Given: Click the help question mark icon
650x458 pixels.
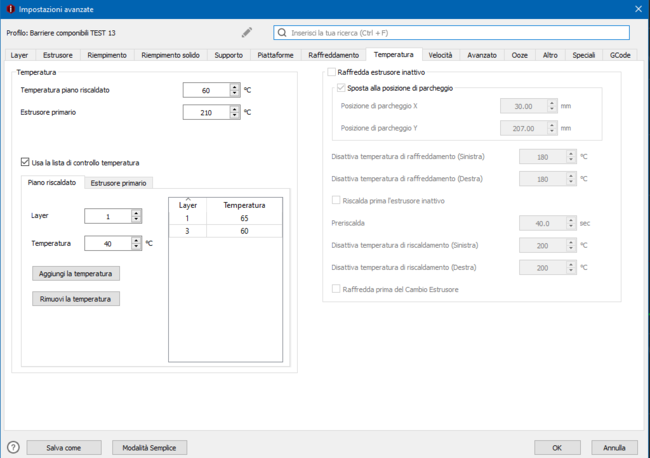Looking at the screenshot, I should coord(13,447).
